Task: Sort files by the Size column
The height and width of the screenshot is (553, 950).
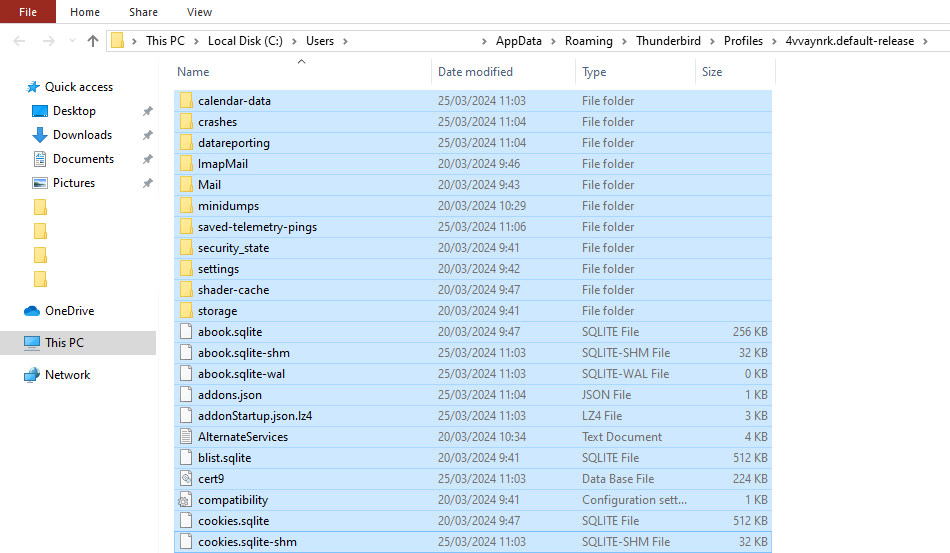Action: coord(712,71)
